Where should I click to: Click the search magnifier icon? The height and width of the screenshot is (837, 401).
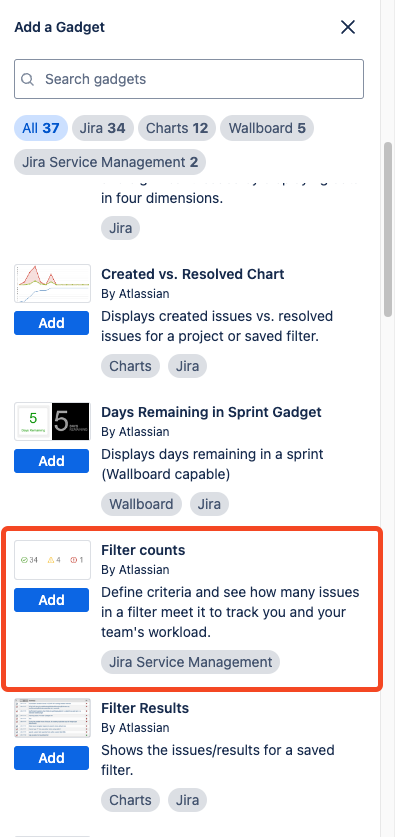tap(27, 79)
